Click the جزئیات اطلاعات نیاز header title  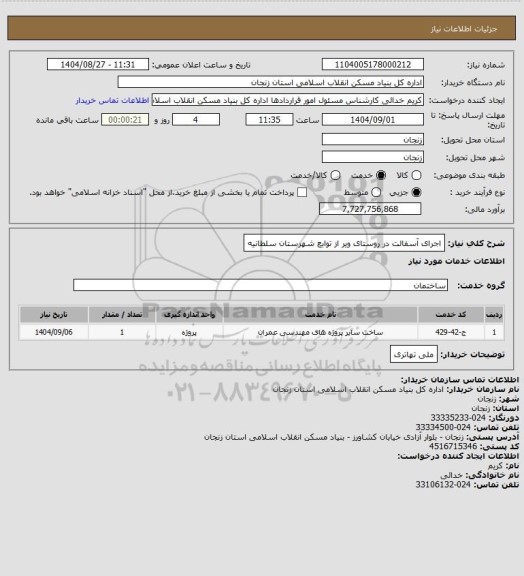pyautogui.click(x=464, y=29)
